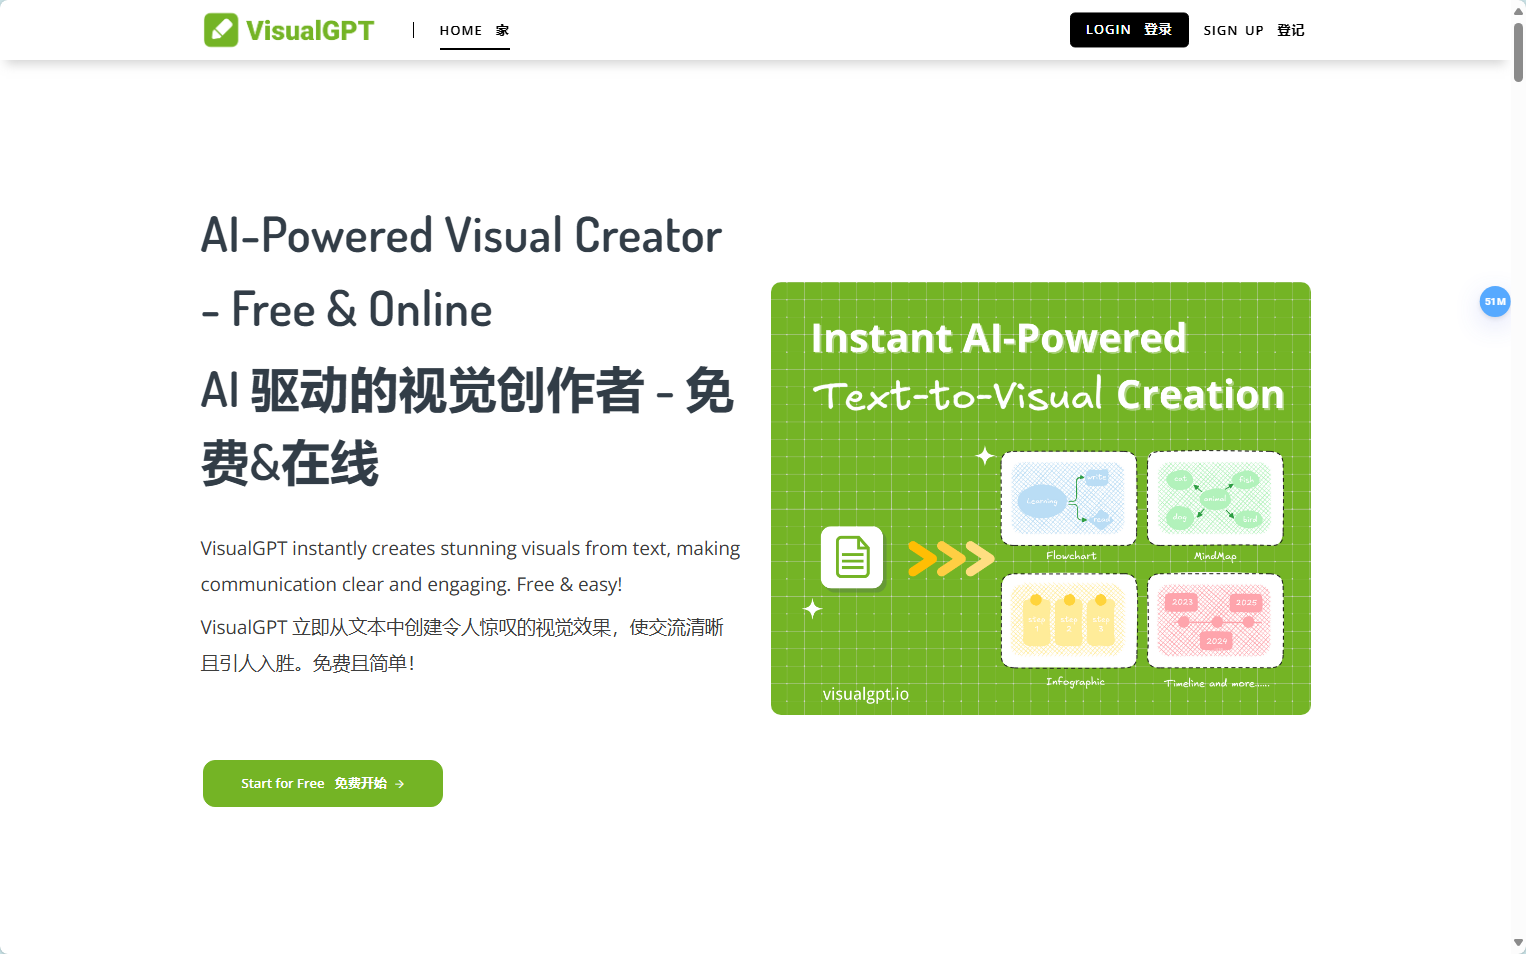1526x954 pixels.
Task: Open the SIGN UP 登记 link
Action: [x=1254, y=30]
